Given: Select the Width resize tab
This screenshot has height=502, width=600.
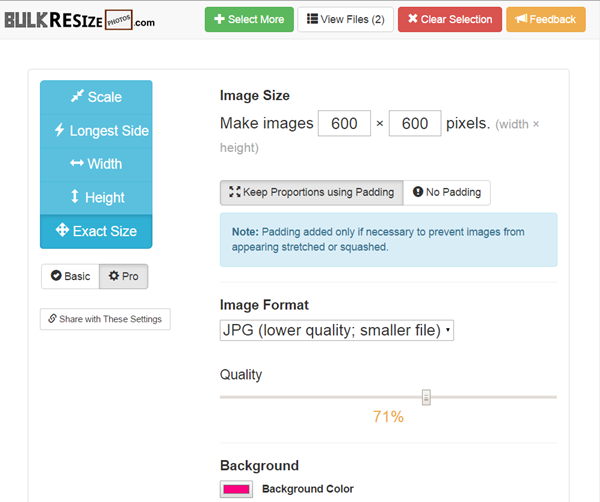Looking at the screenshot, I should tap(96, 164).
